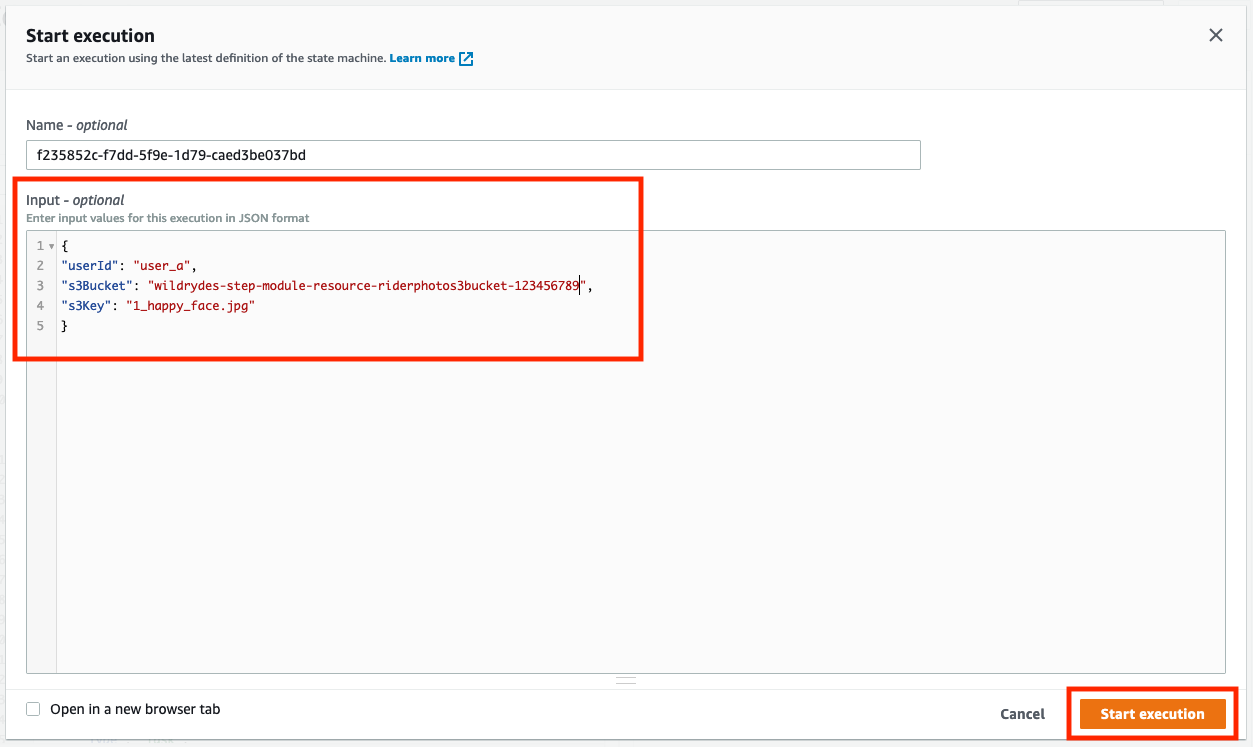
Task: Collapse the JSON fold arrow on line 1
Action: pyautogui.click(x=51, y=246)
